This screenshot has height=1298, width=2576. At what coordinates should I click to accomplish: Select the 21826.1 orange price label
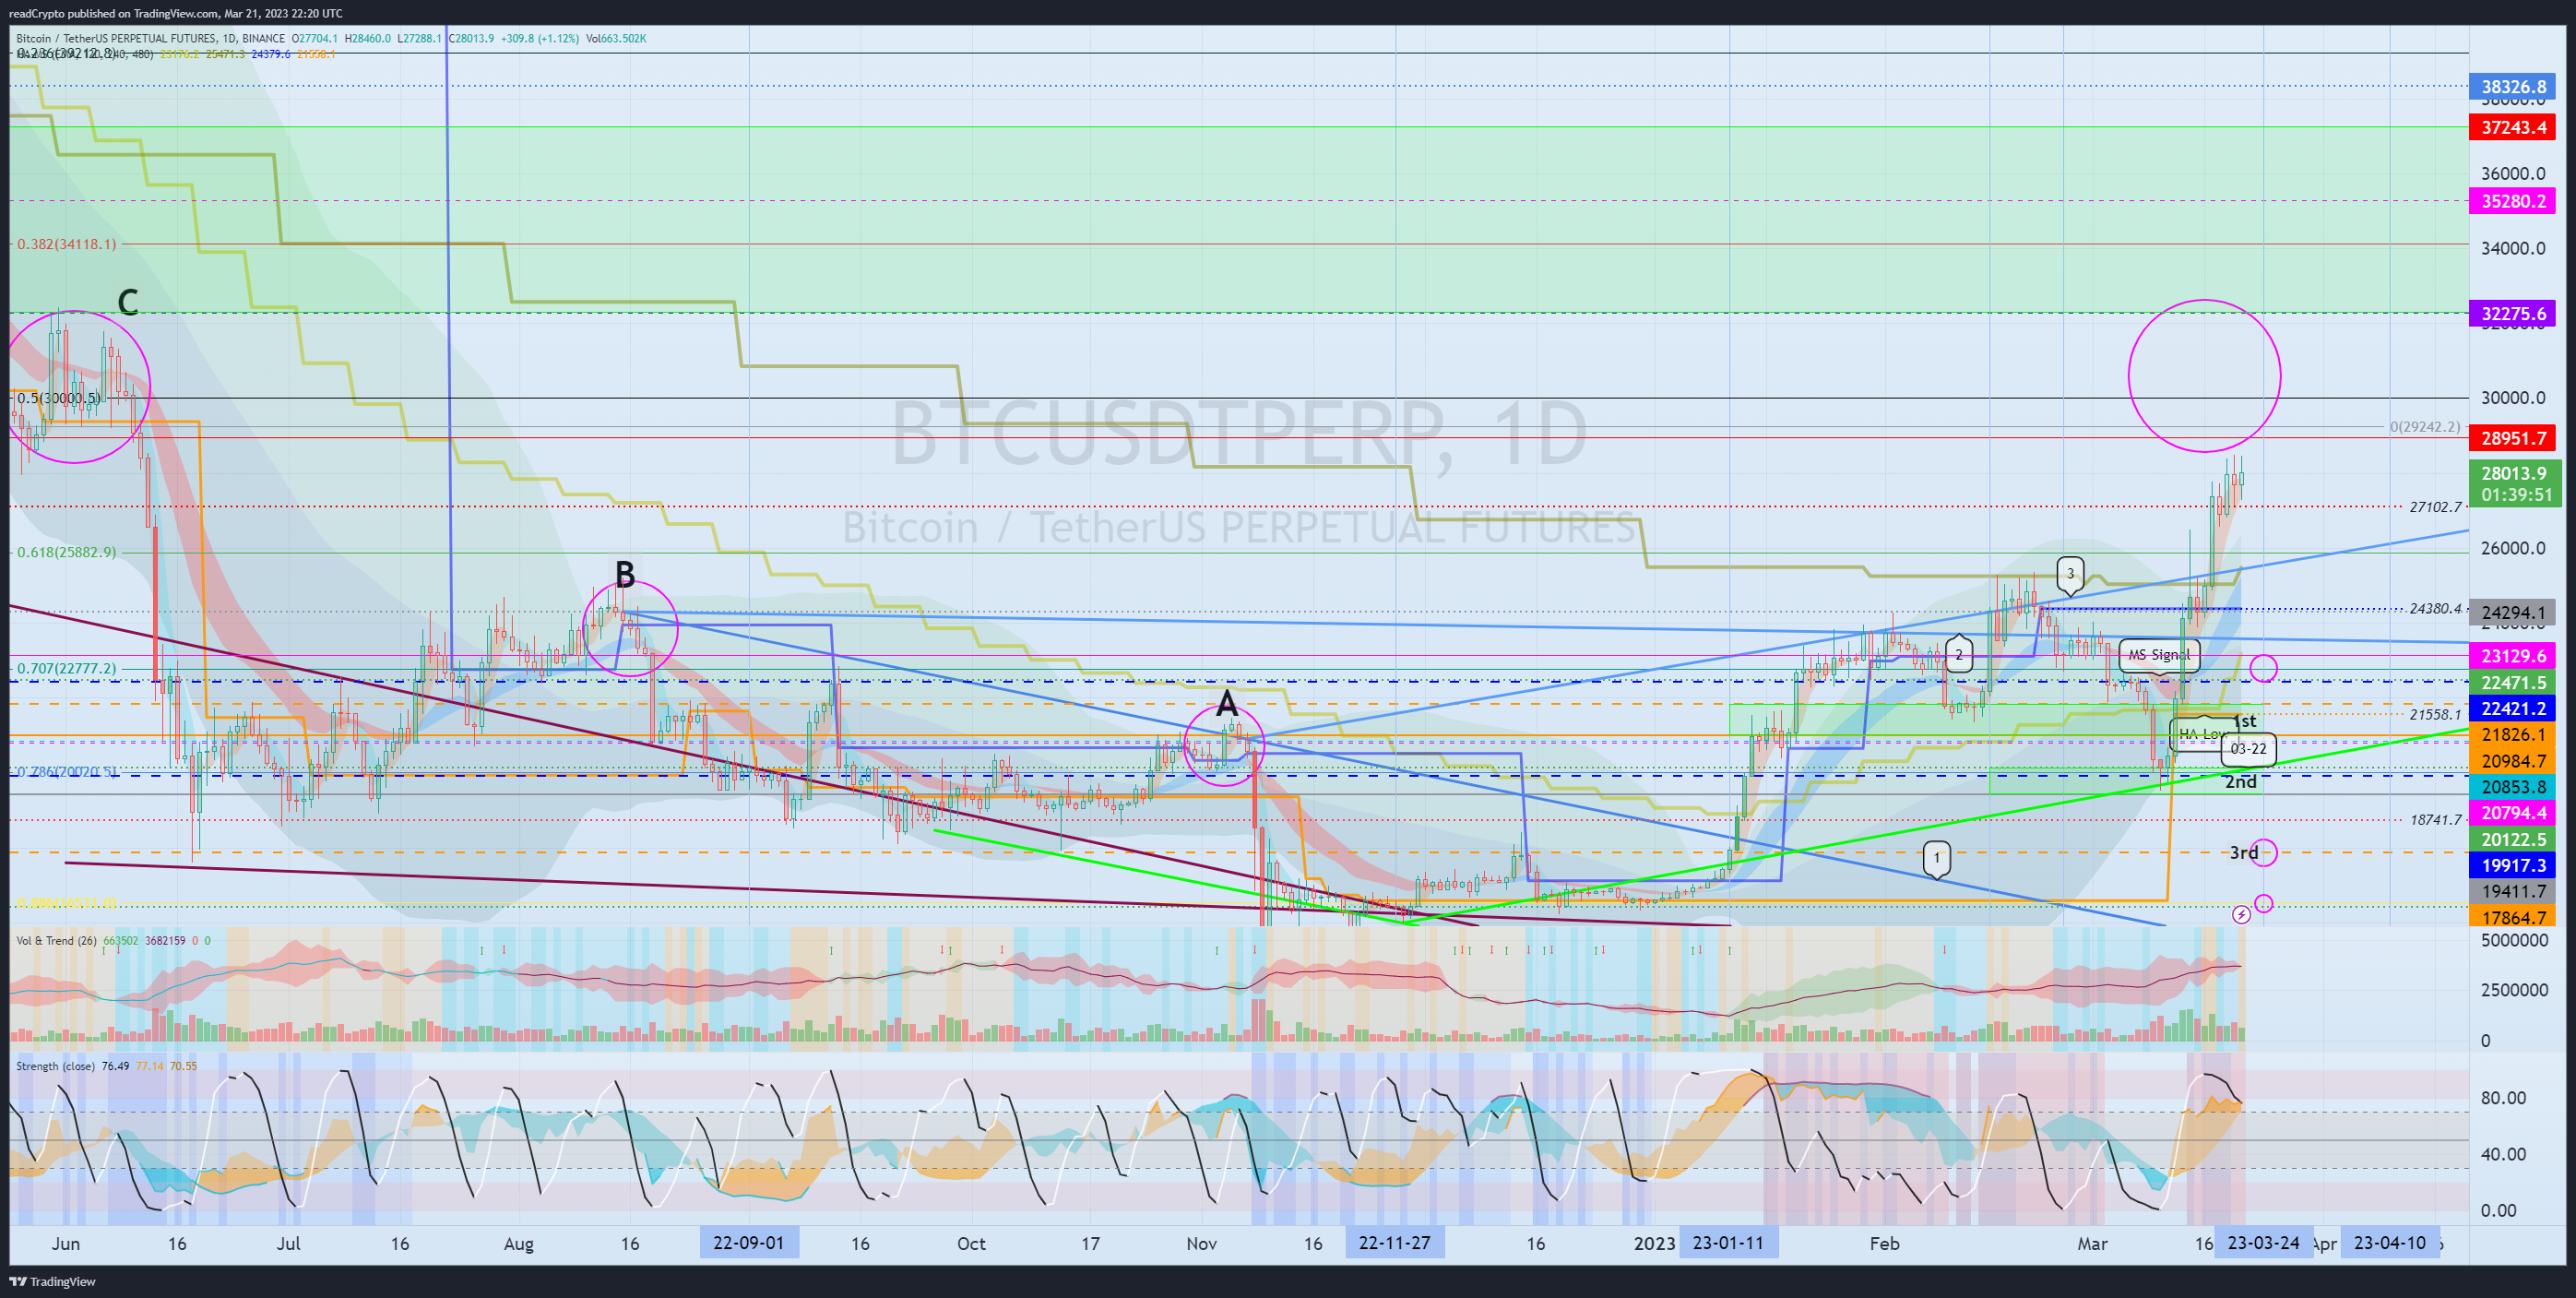2512,735
